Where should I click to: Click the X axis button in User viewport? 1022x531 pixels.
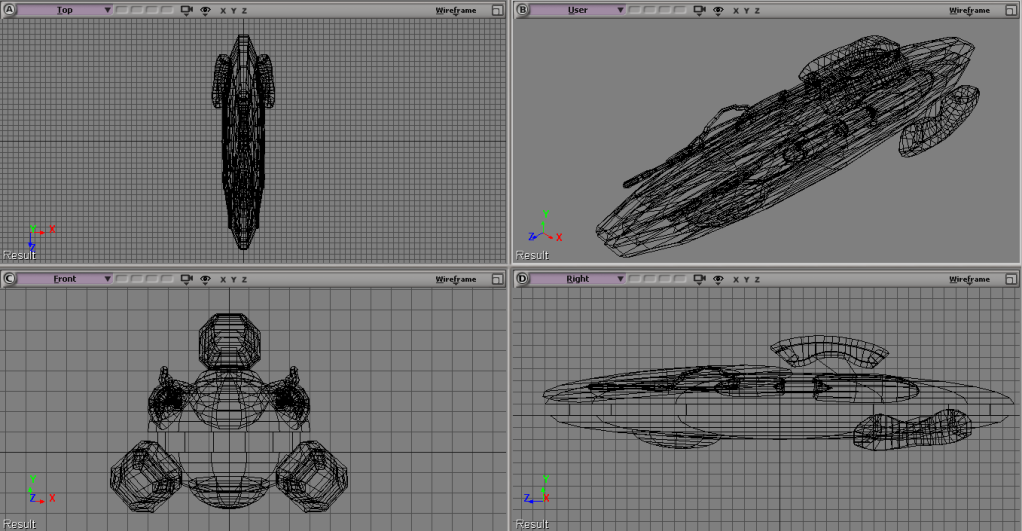coord(736,11)
